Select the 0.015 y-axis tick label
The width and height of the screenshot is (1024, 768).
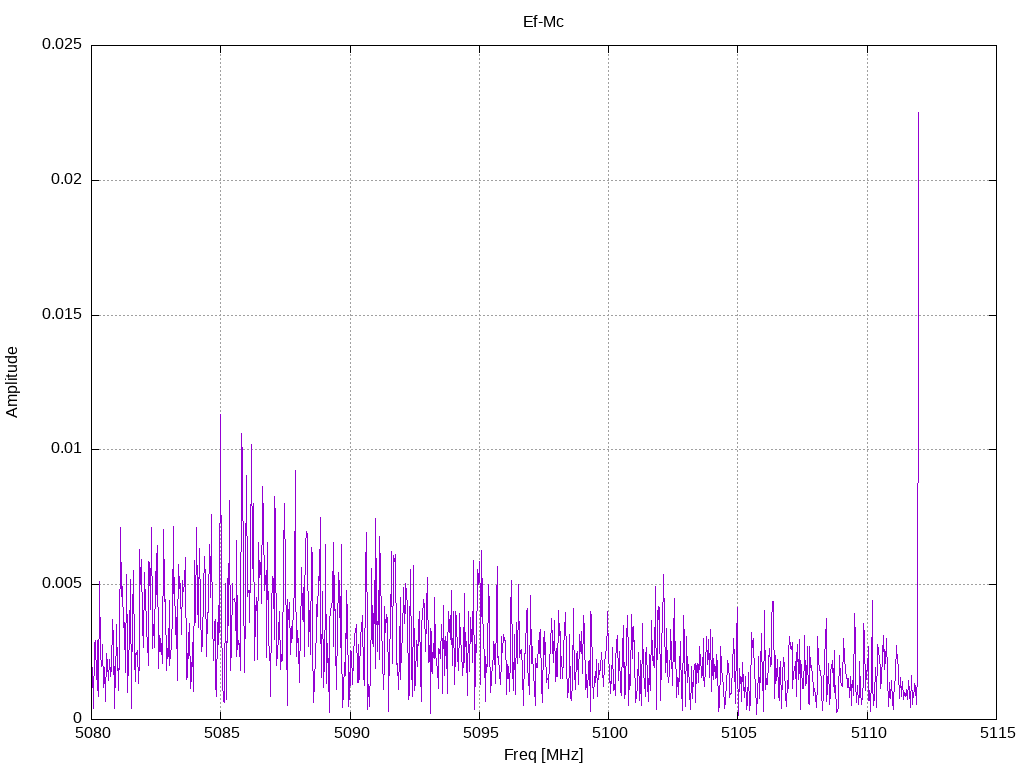[61, 315]
